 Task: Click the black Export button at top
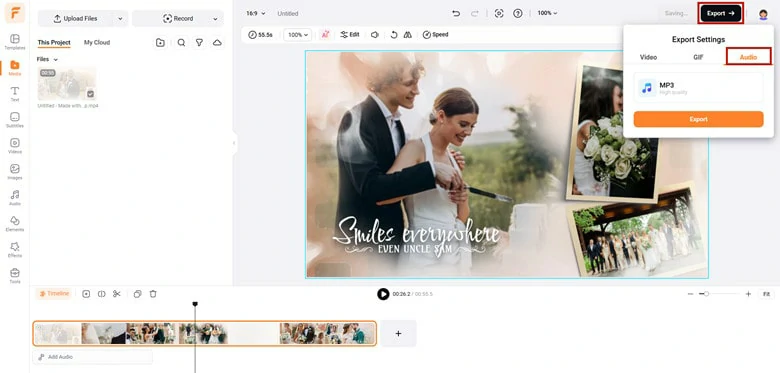coord(721,13)
